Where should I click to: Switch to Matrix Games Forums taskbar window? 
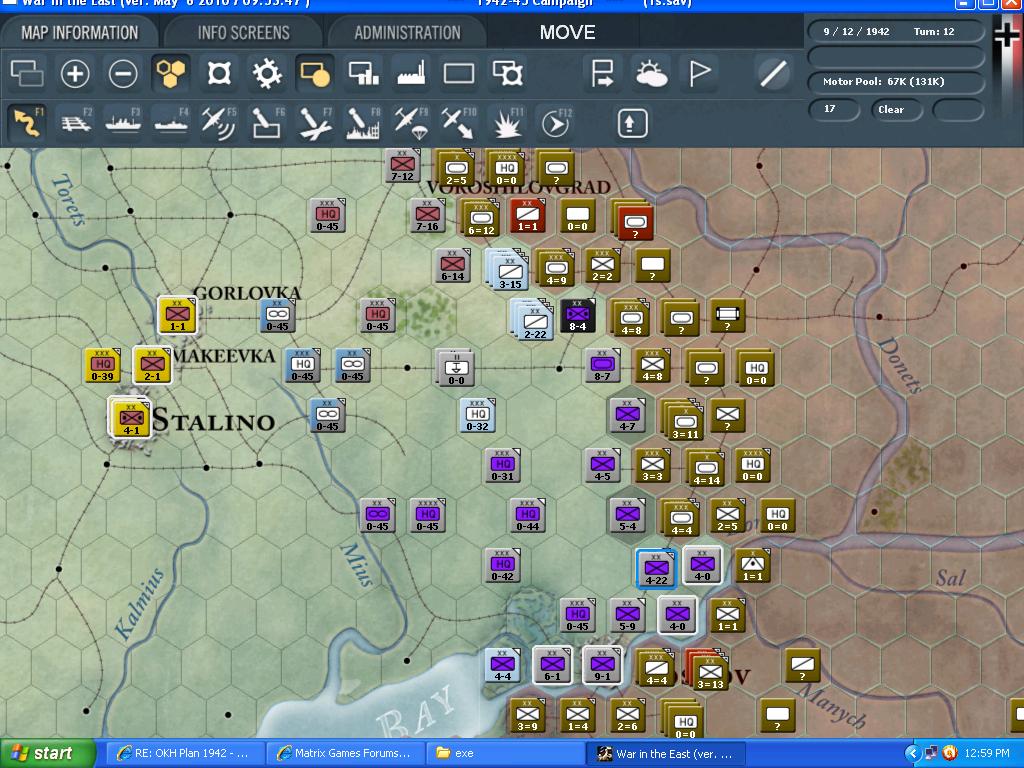[x=345, y=754]
